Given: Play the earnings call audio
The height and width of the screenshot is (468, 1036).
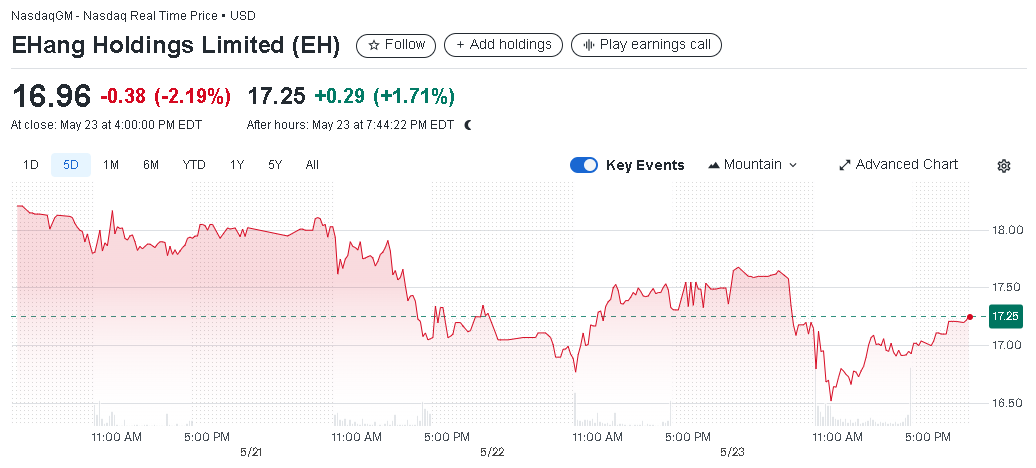Looking at the screenshot, I should pyautogui.click(x=646, y=45).
